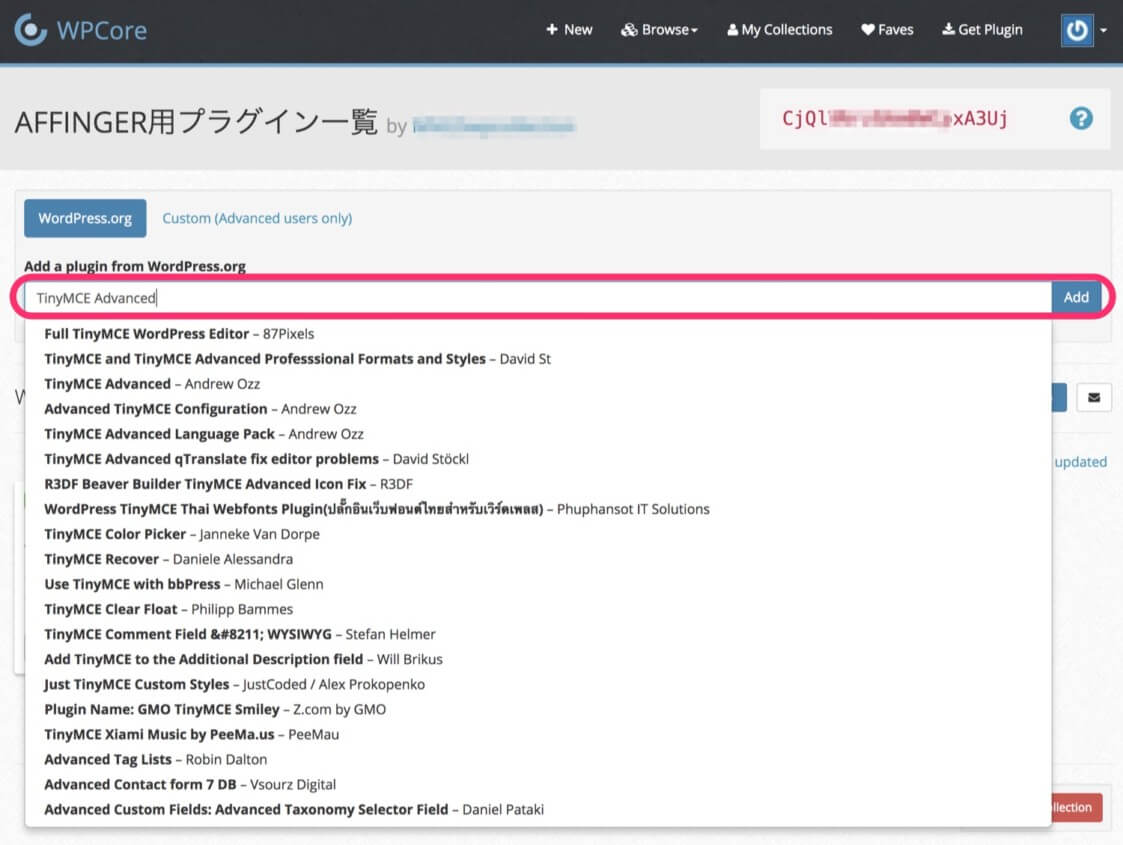Screen dimensions: 1123x845
Task: Click the updated link at right
Action: click(1080, 462)
